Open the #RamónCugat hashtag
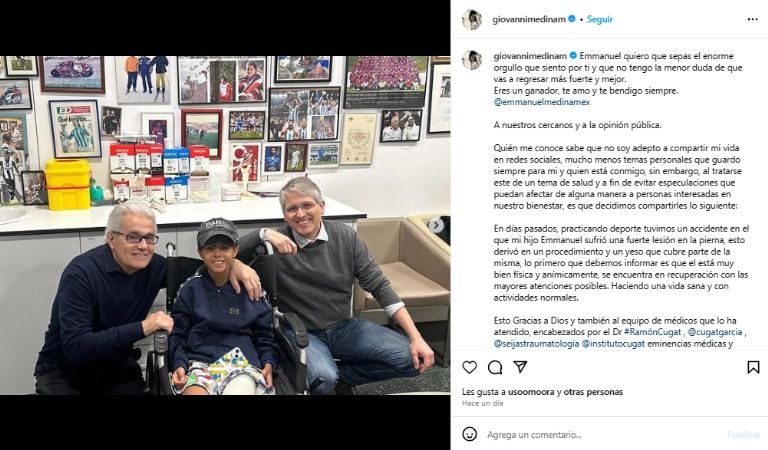 coord(652,332)
